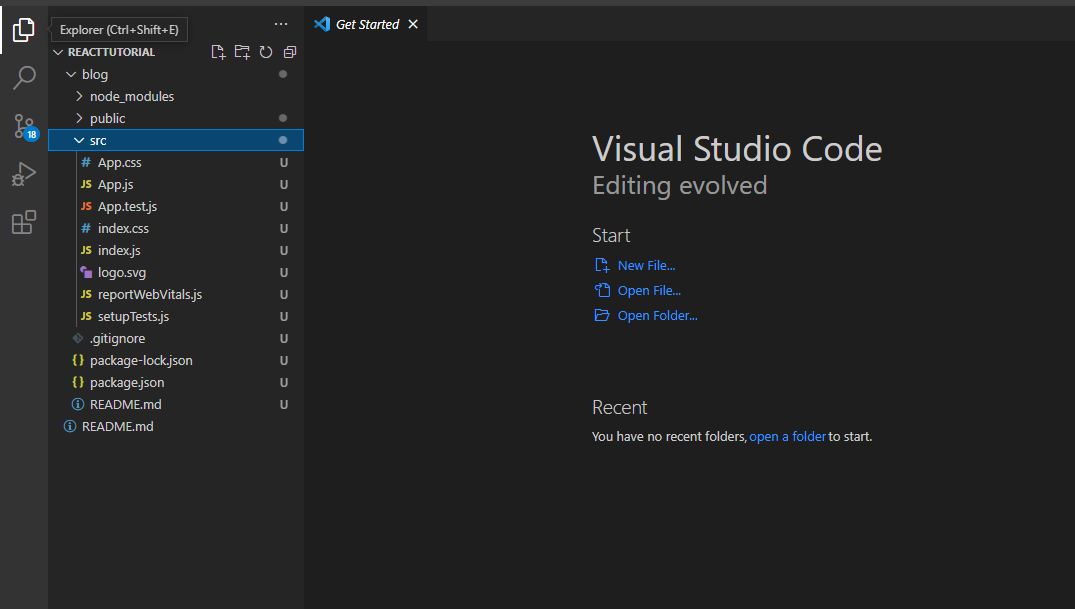Open package.json file

tap(176, 382)
